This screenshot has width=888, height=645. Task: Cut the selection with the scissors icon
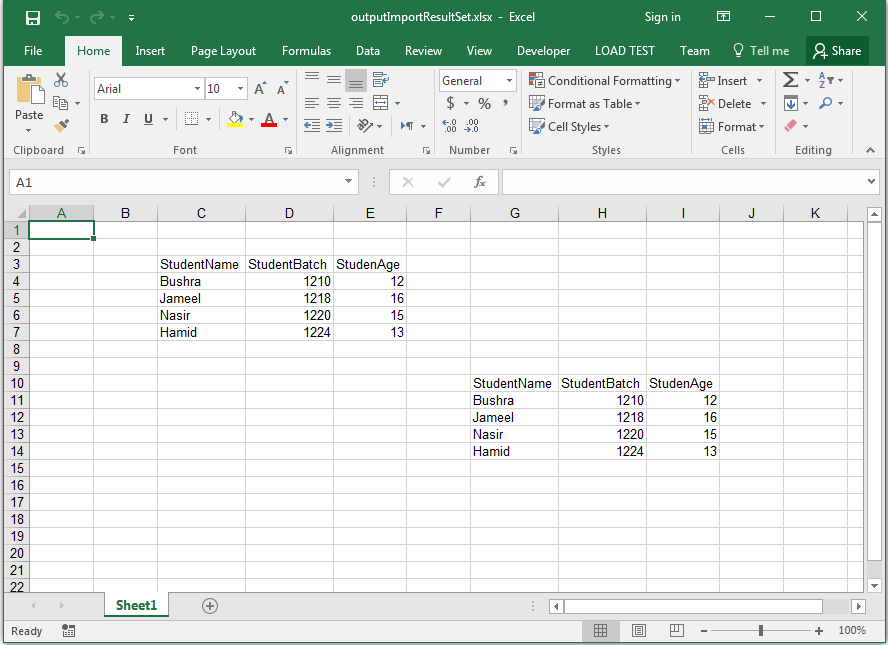pos(61,80)
